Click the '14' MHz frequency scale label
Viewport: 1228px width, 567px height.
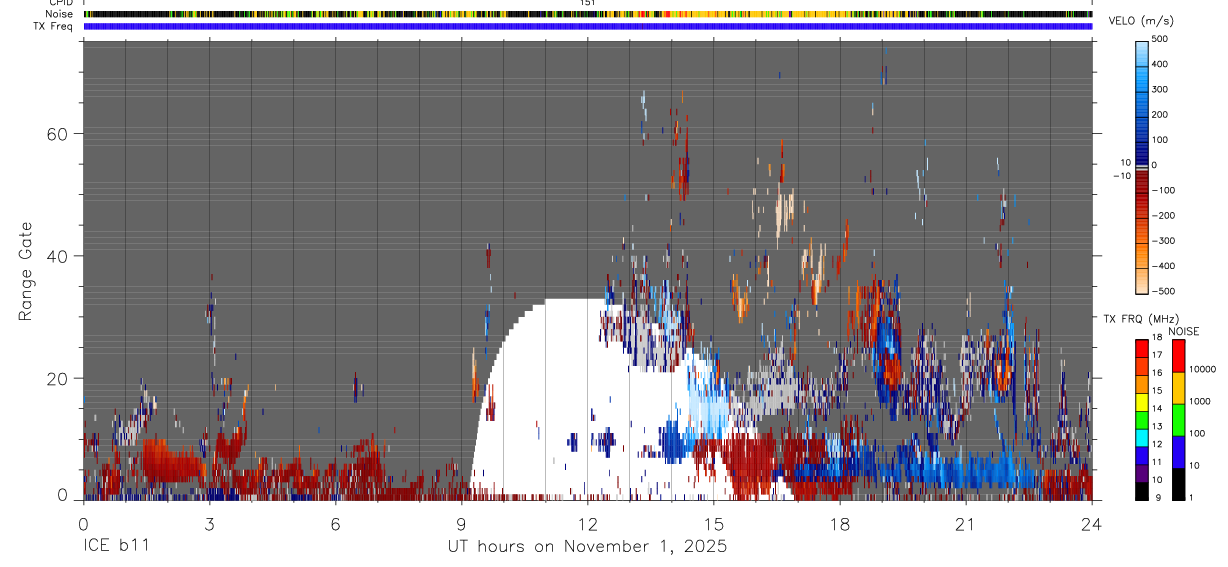1158,408
